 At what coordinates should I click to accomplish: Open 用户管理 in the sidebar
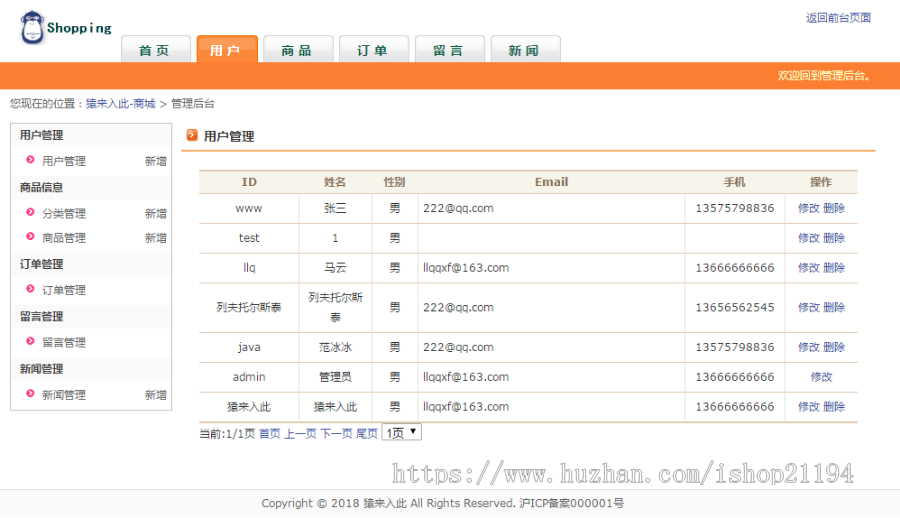[64, 161]
